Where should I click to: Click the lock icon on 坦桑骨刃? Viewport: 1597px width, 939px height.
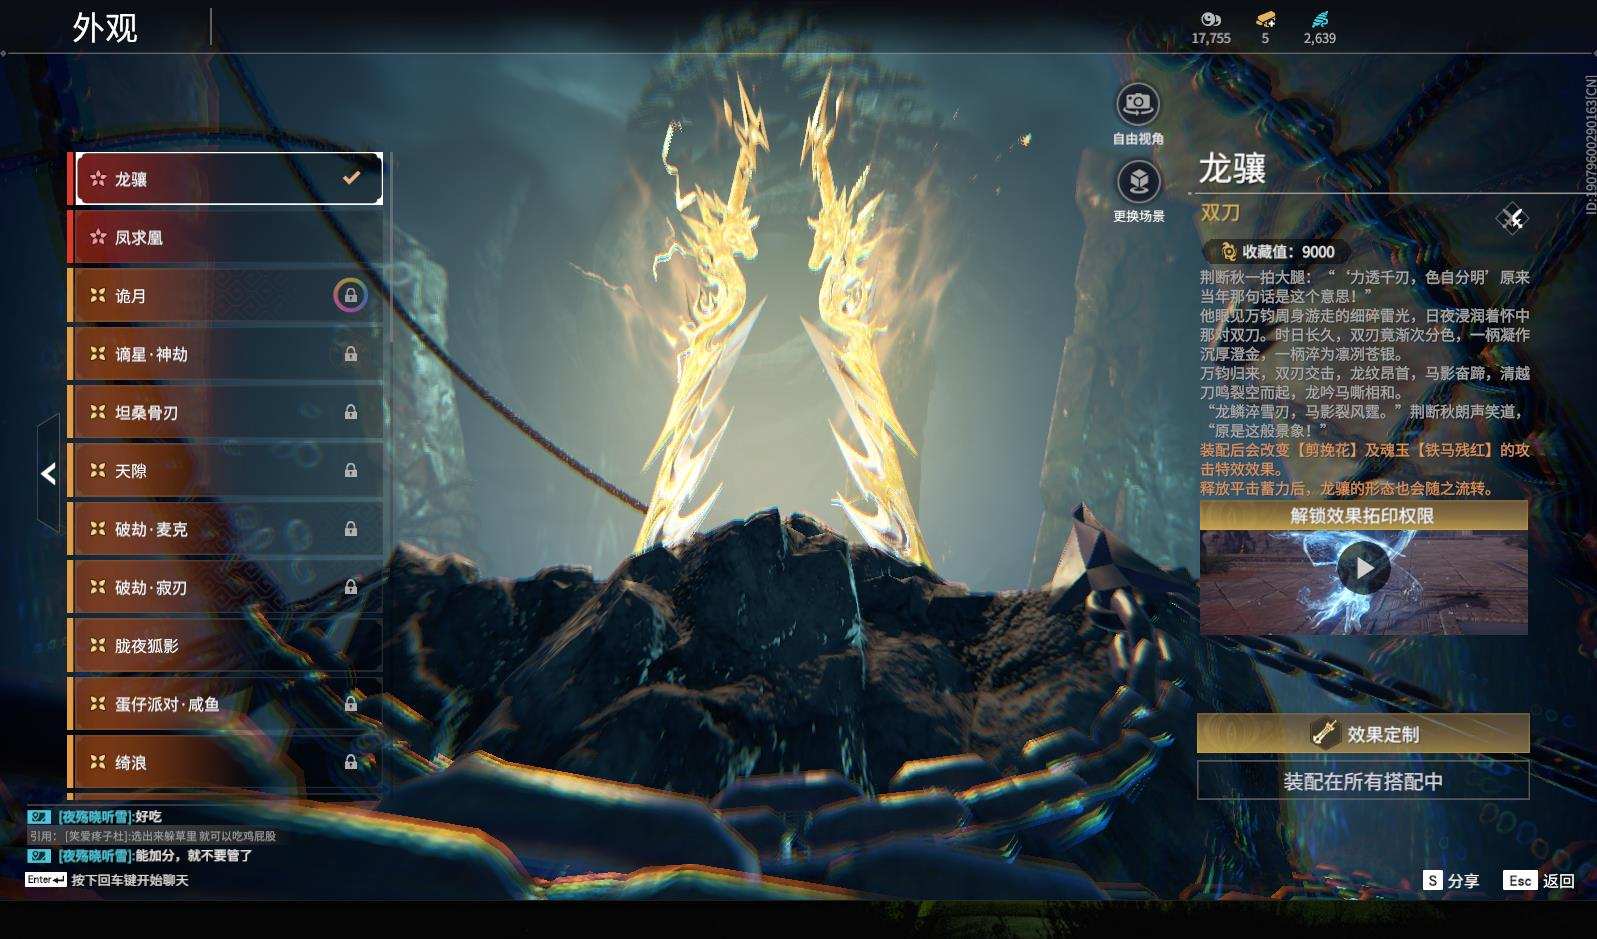(x=351, y=412)
